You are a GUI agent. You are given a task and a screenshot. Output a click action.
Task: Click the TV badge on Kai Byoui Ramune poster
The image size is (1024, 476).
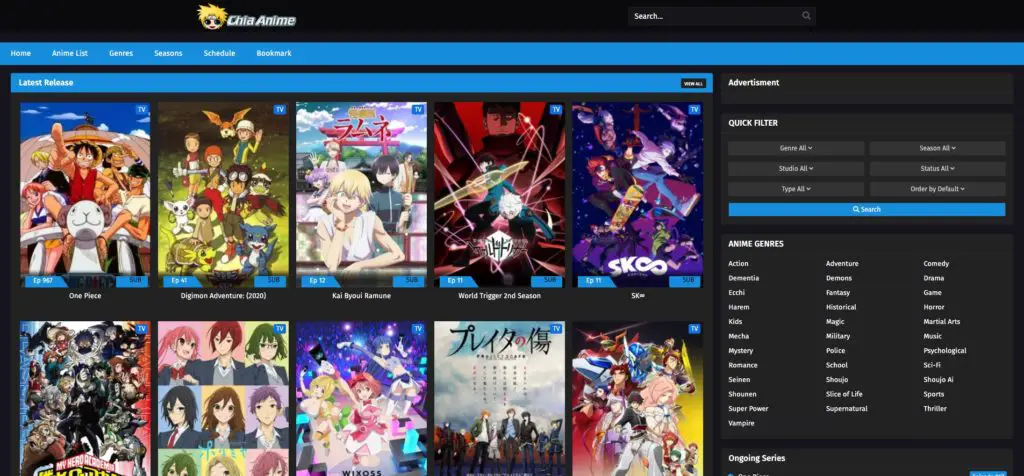(x=418, y=110)
